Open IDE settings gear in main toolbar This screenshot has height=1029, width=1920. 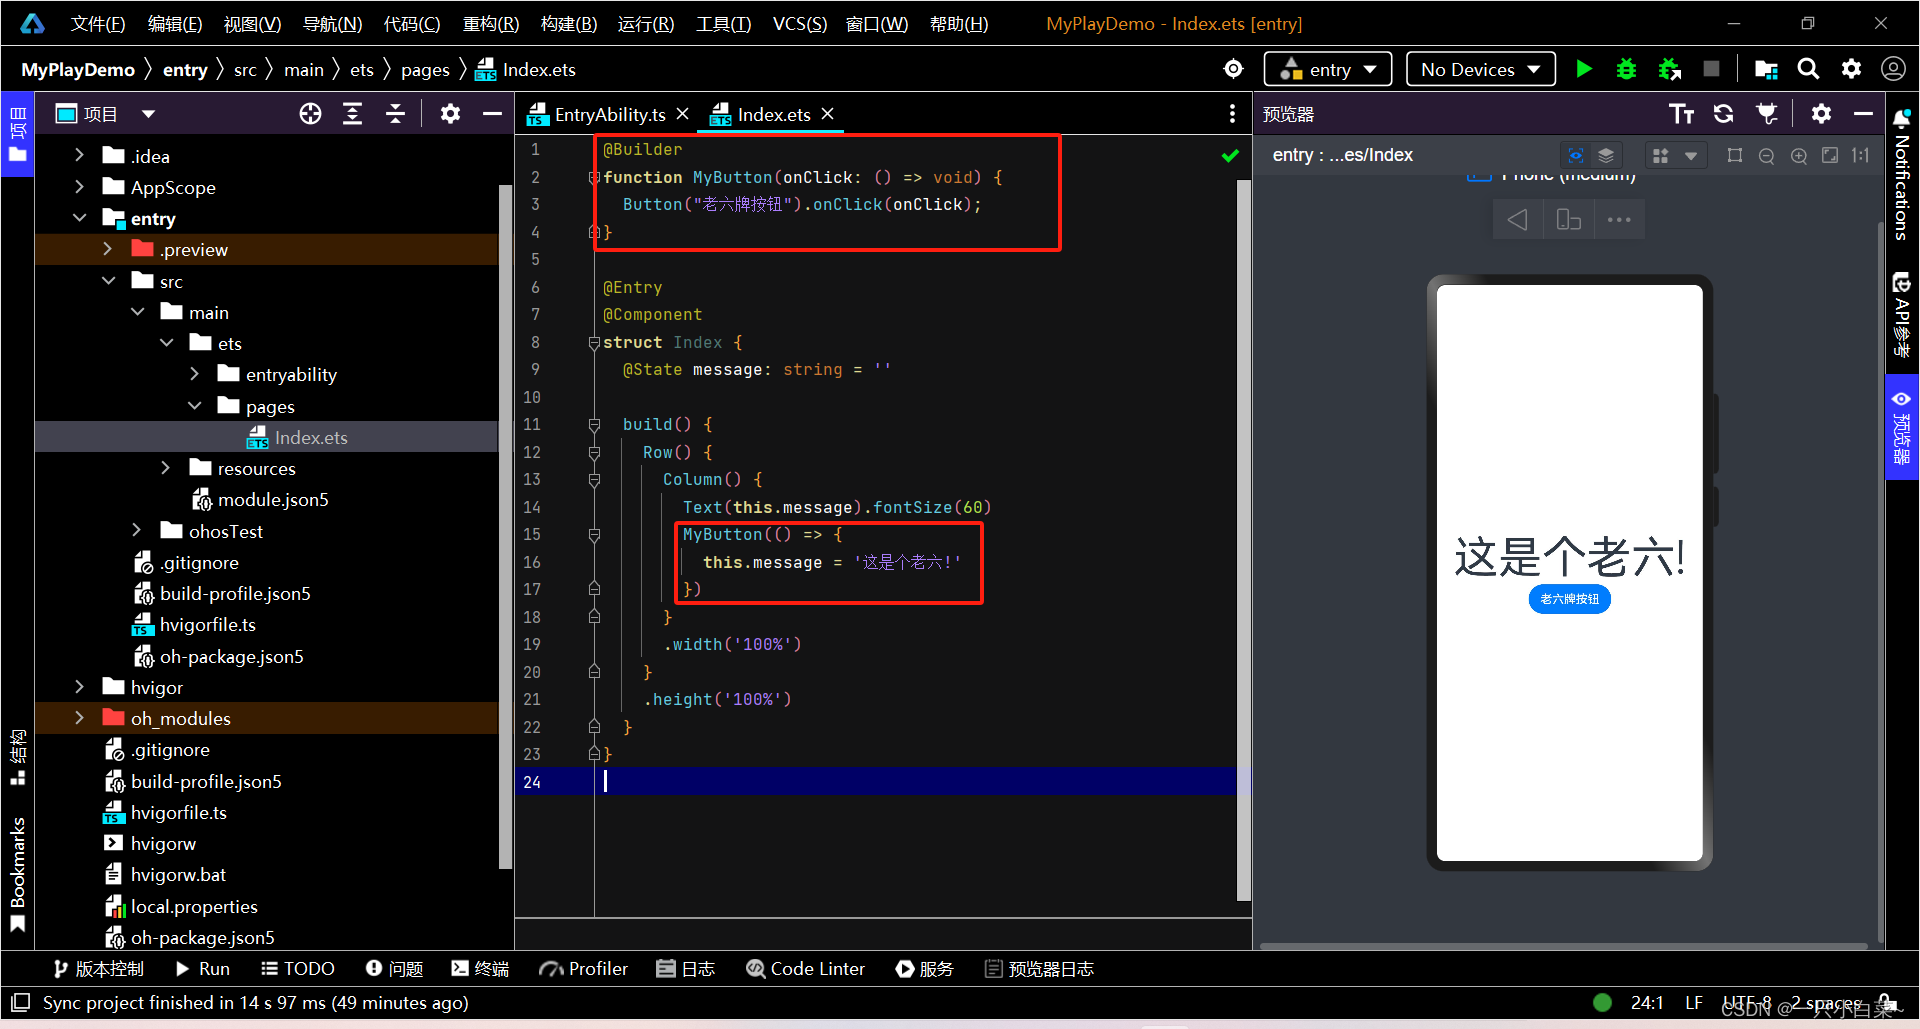click(1851, 69)
